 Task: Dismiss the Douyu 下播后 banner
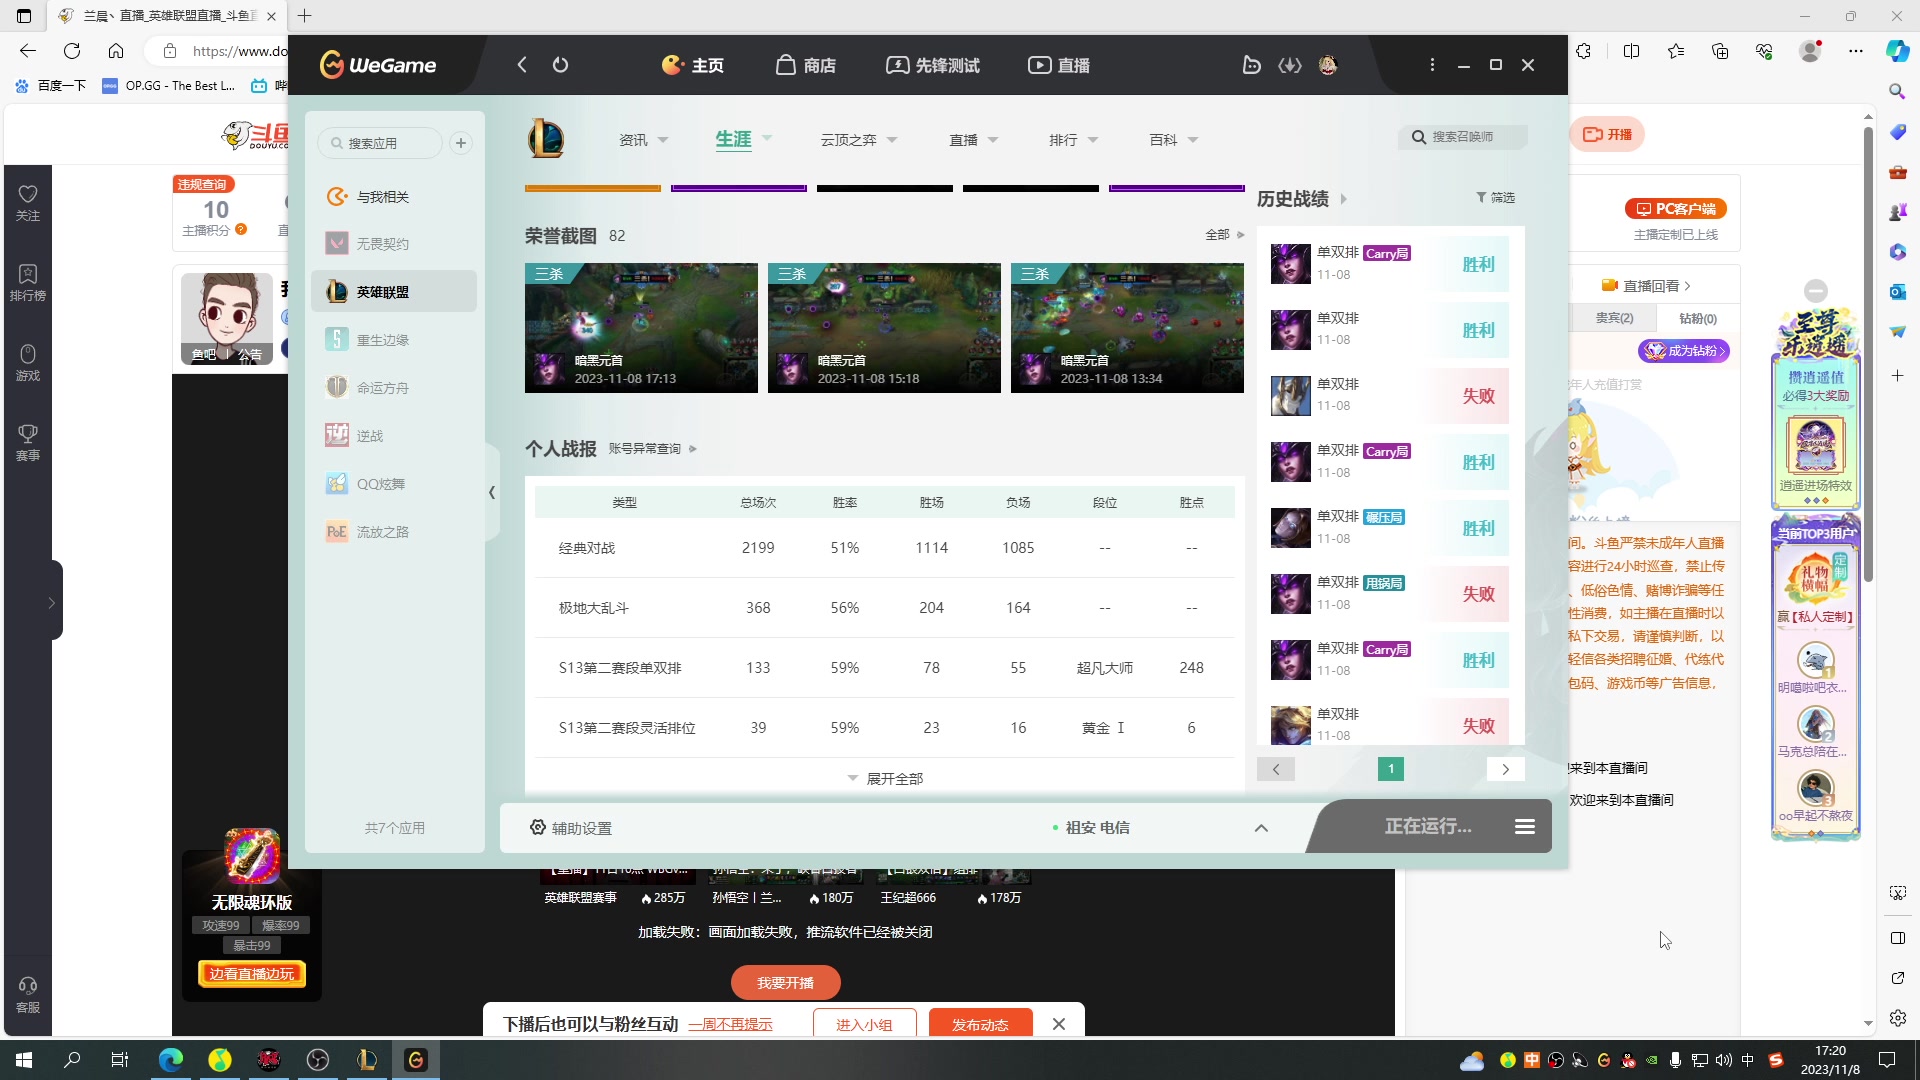tap(1059, 1024)
